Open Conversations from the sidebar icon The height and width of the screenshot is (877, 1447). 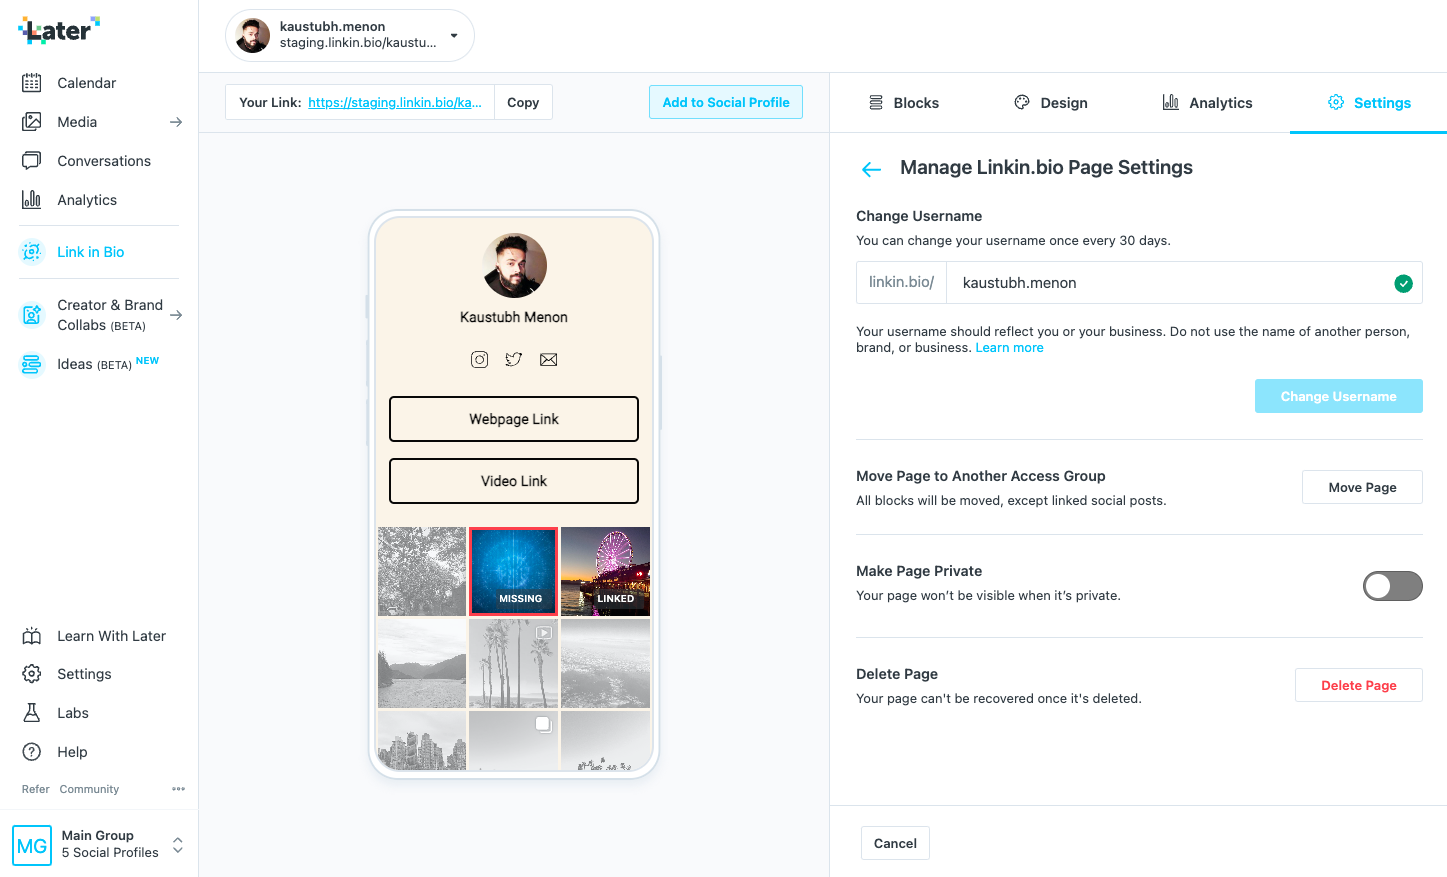coord(32,161)
